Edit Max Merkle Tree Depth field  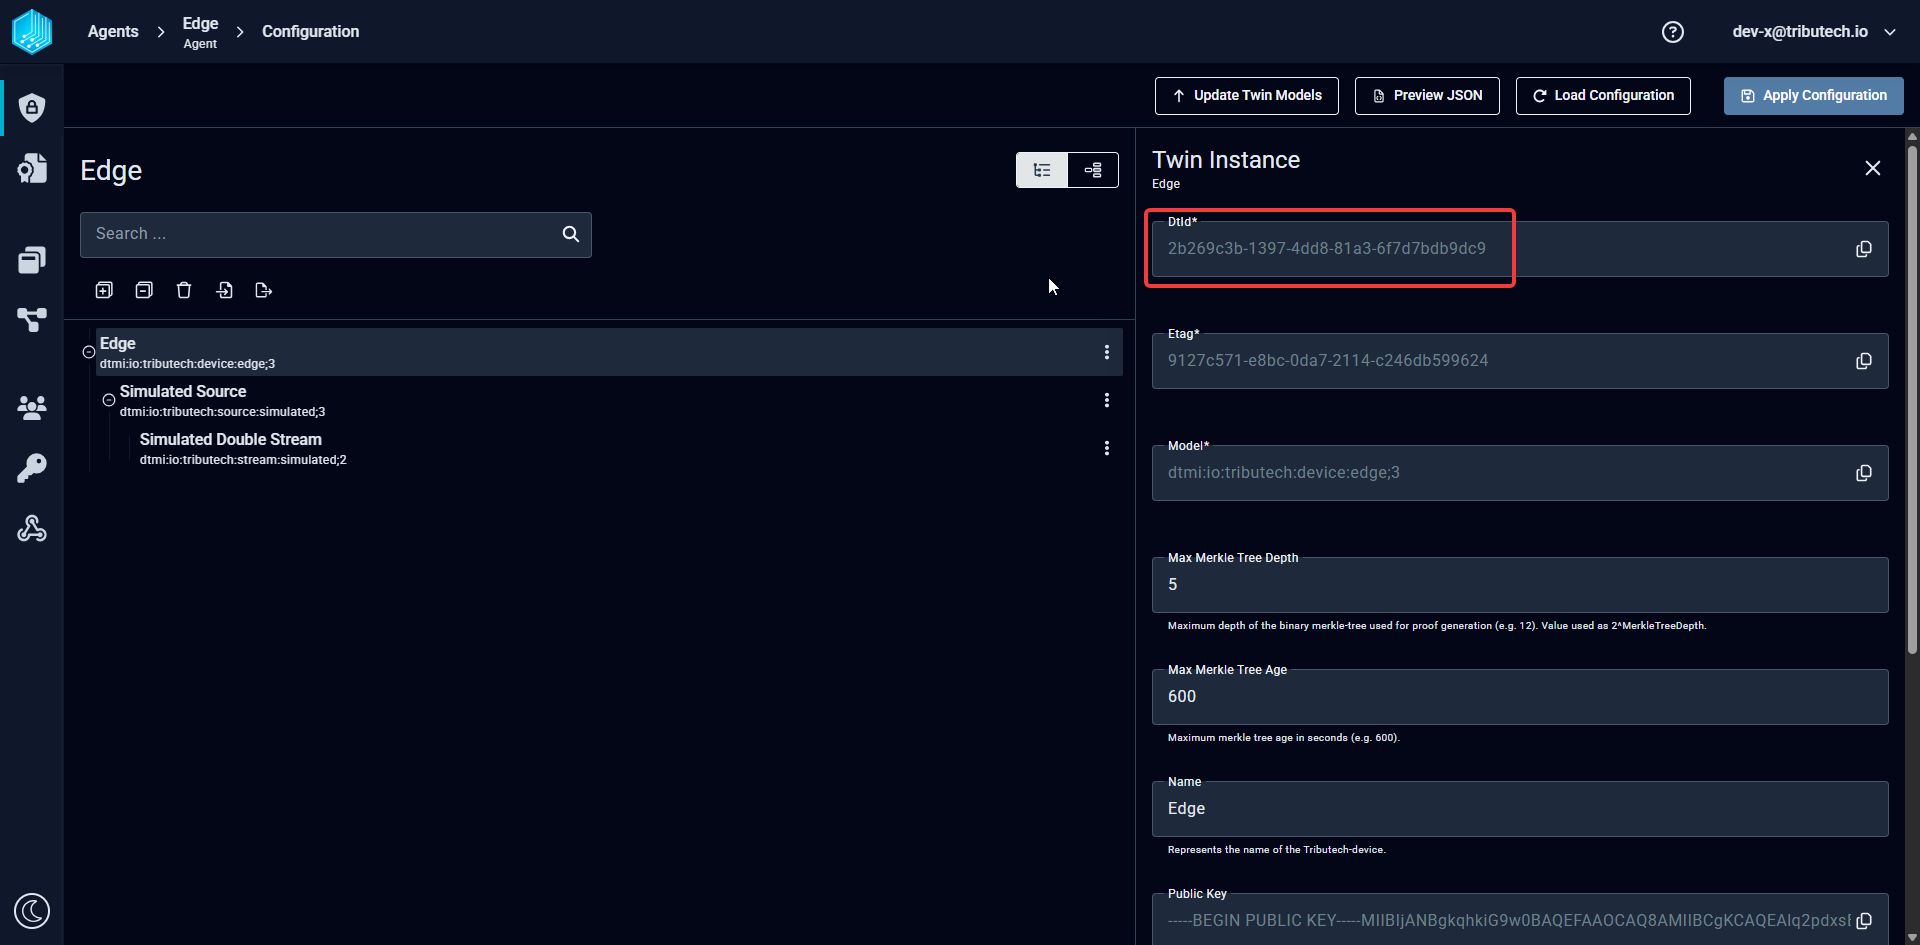click(x=1520, y=585)
